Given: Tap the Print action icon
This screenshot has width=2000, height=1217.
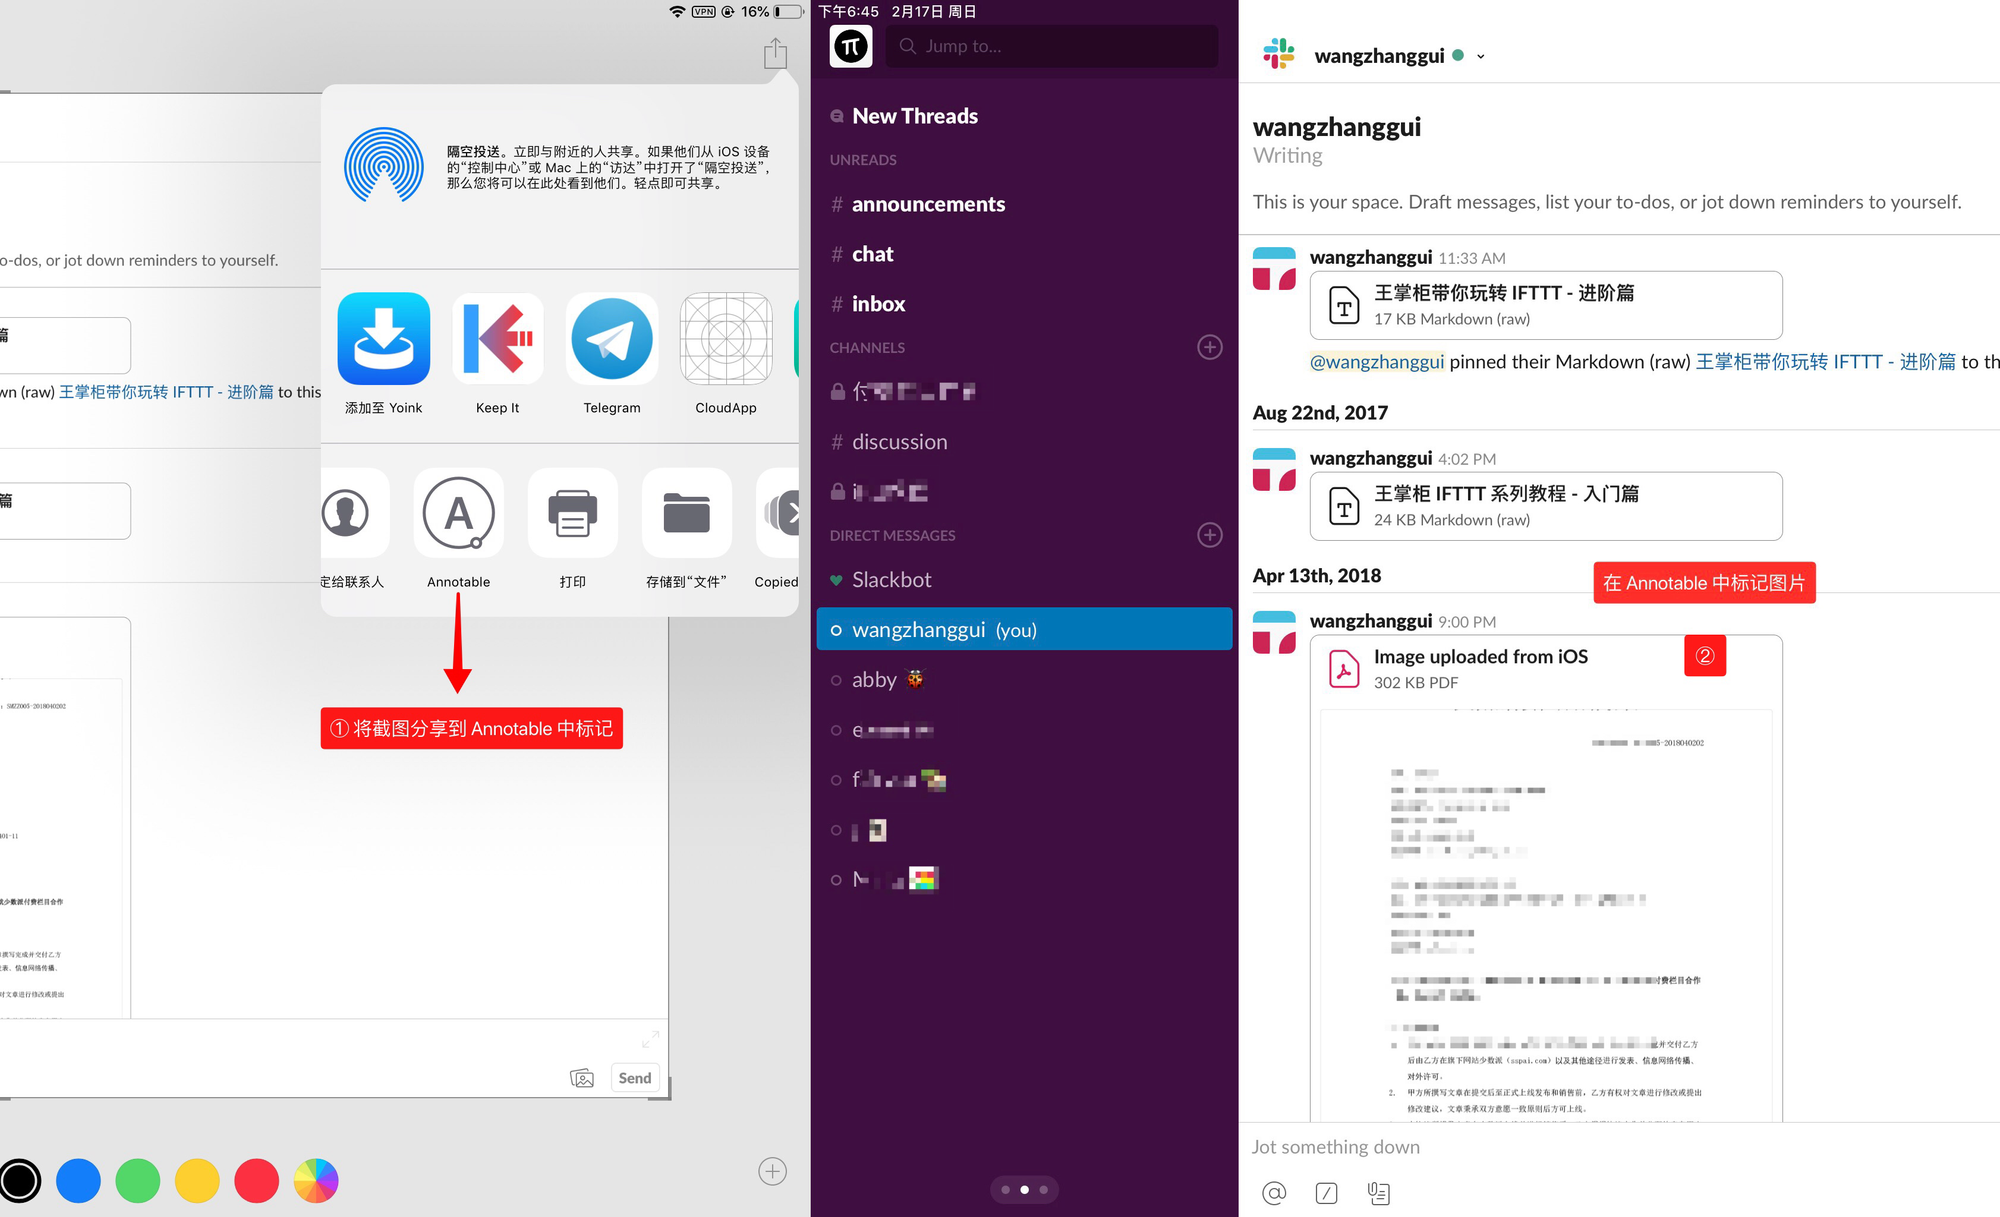Looking at the screenshot, I should pos(573,513).
